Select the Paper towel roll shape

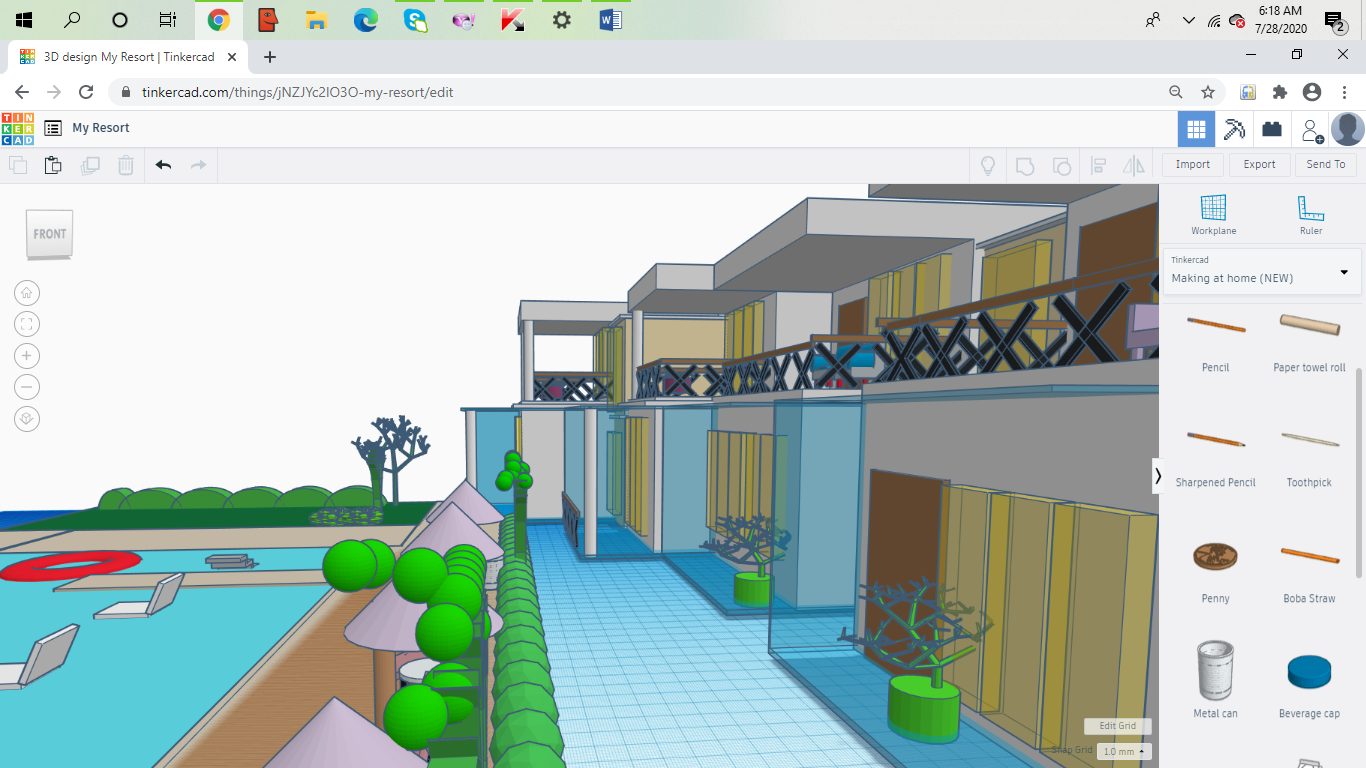coord(1309,342)
